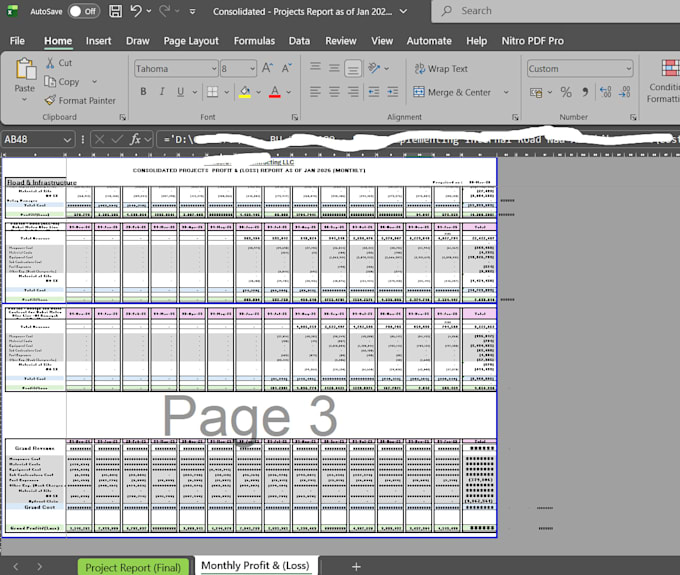Toggle Bold formatting
This screenshot has width=680, height=575.
tap(143, 91)
